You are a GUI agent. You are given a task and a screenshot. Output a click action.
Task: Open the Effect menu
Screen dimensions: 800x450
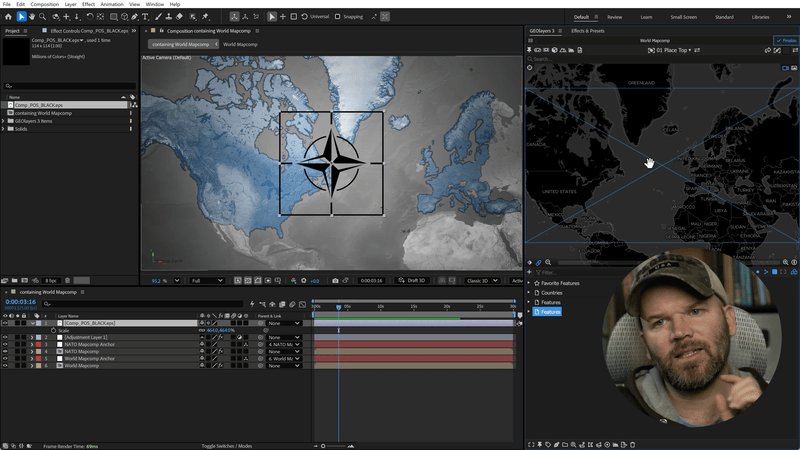88,4
